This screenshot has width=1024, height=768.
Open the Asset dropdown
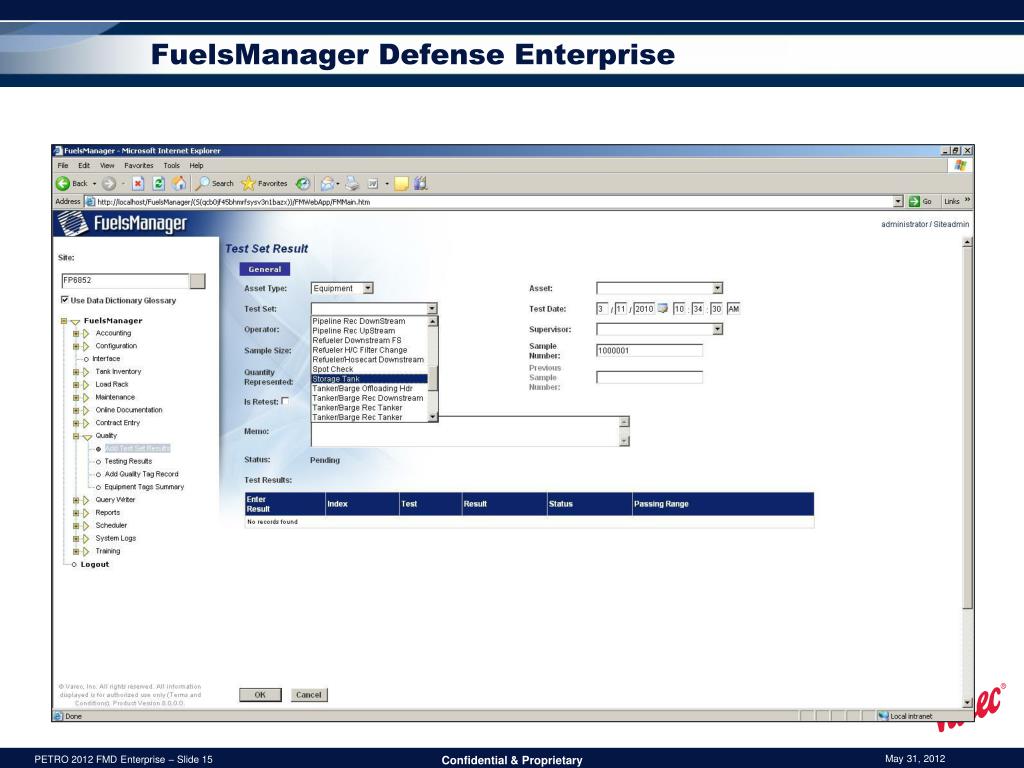coord(718,288)
